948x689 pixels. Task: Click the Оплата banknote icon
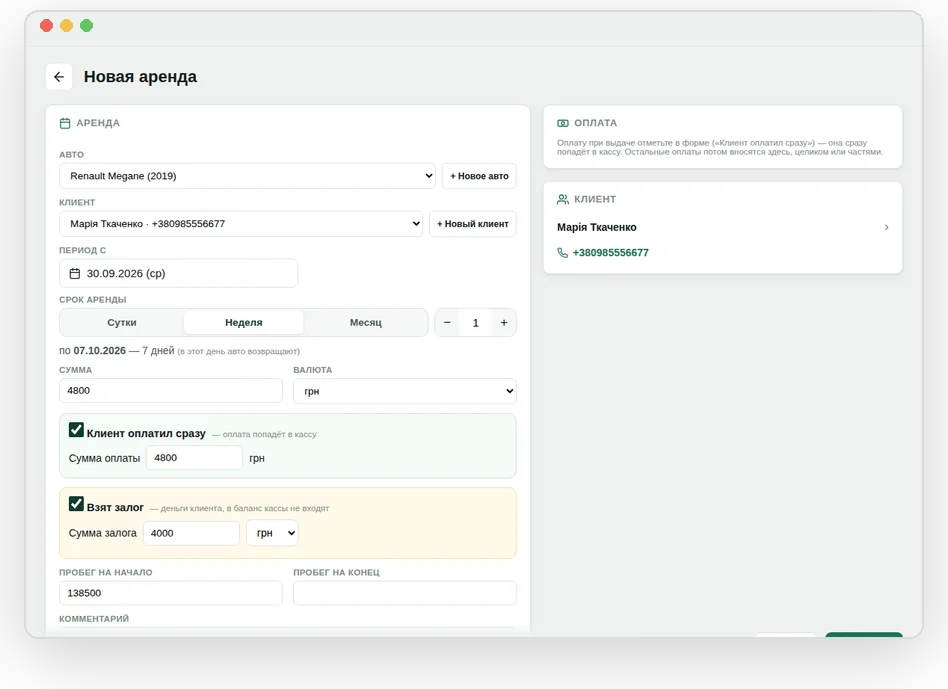point(563,123)
